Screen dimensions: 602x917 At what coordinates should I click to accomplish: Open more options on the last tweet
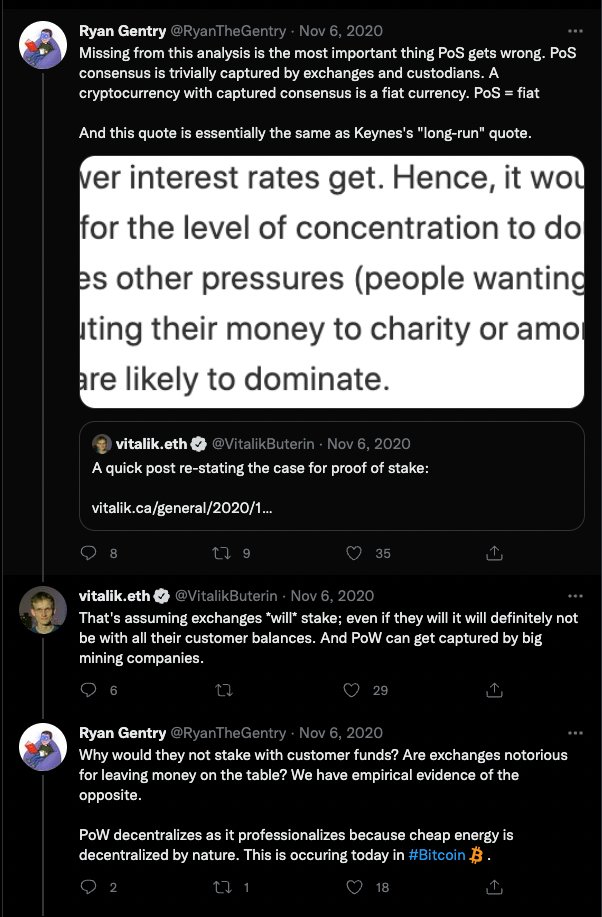[x=576, y=733]
